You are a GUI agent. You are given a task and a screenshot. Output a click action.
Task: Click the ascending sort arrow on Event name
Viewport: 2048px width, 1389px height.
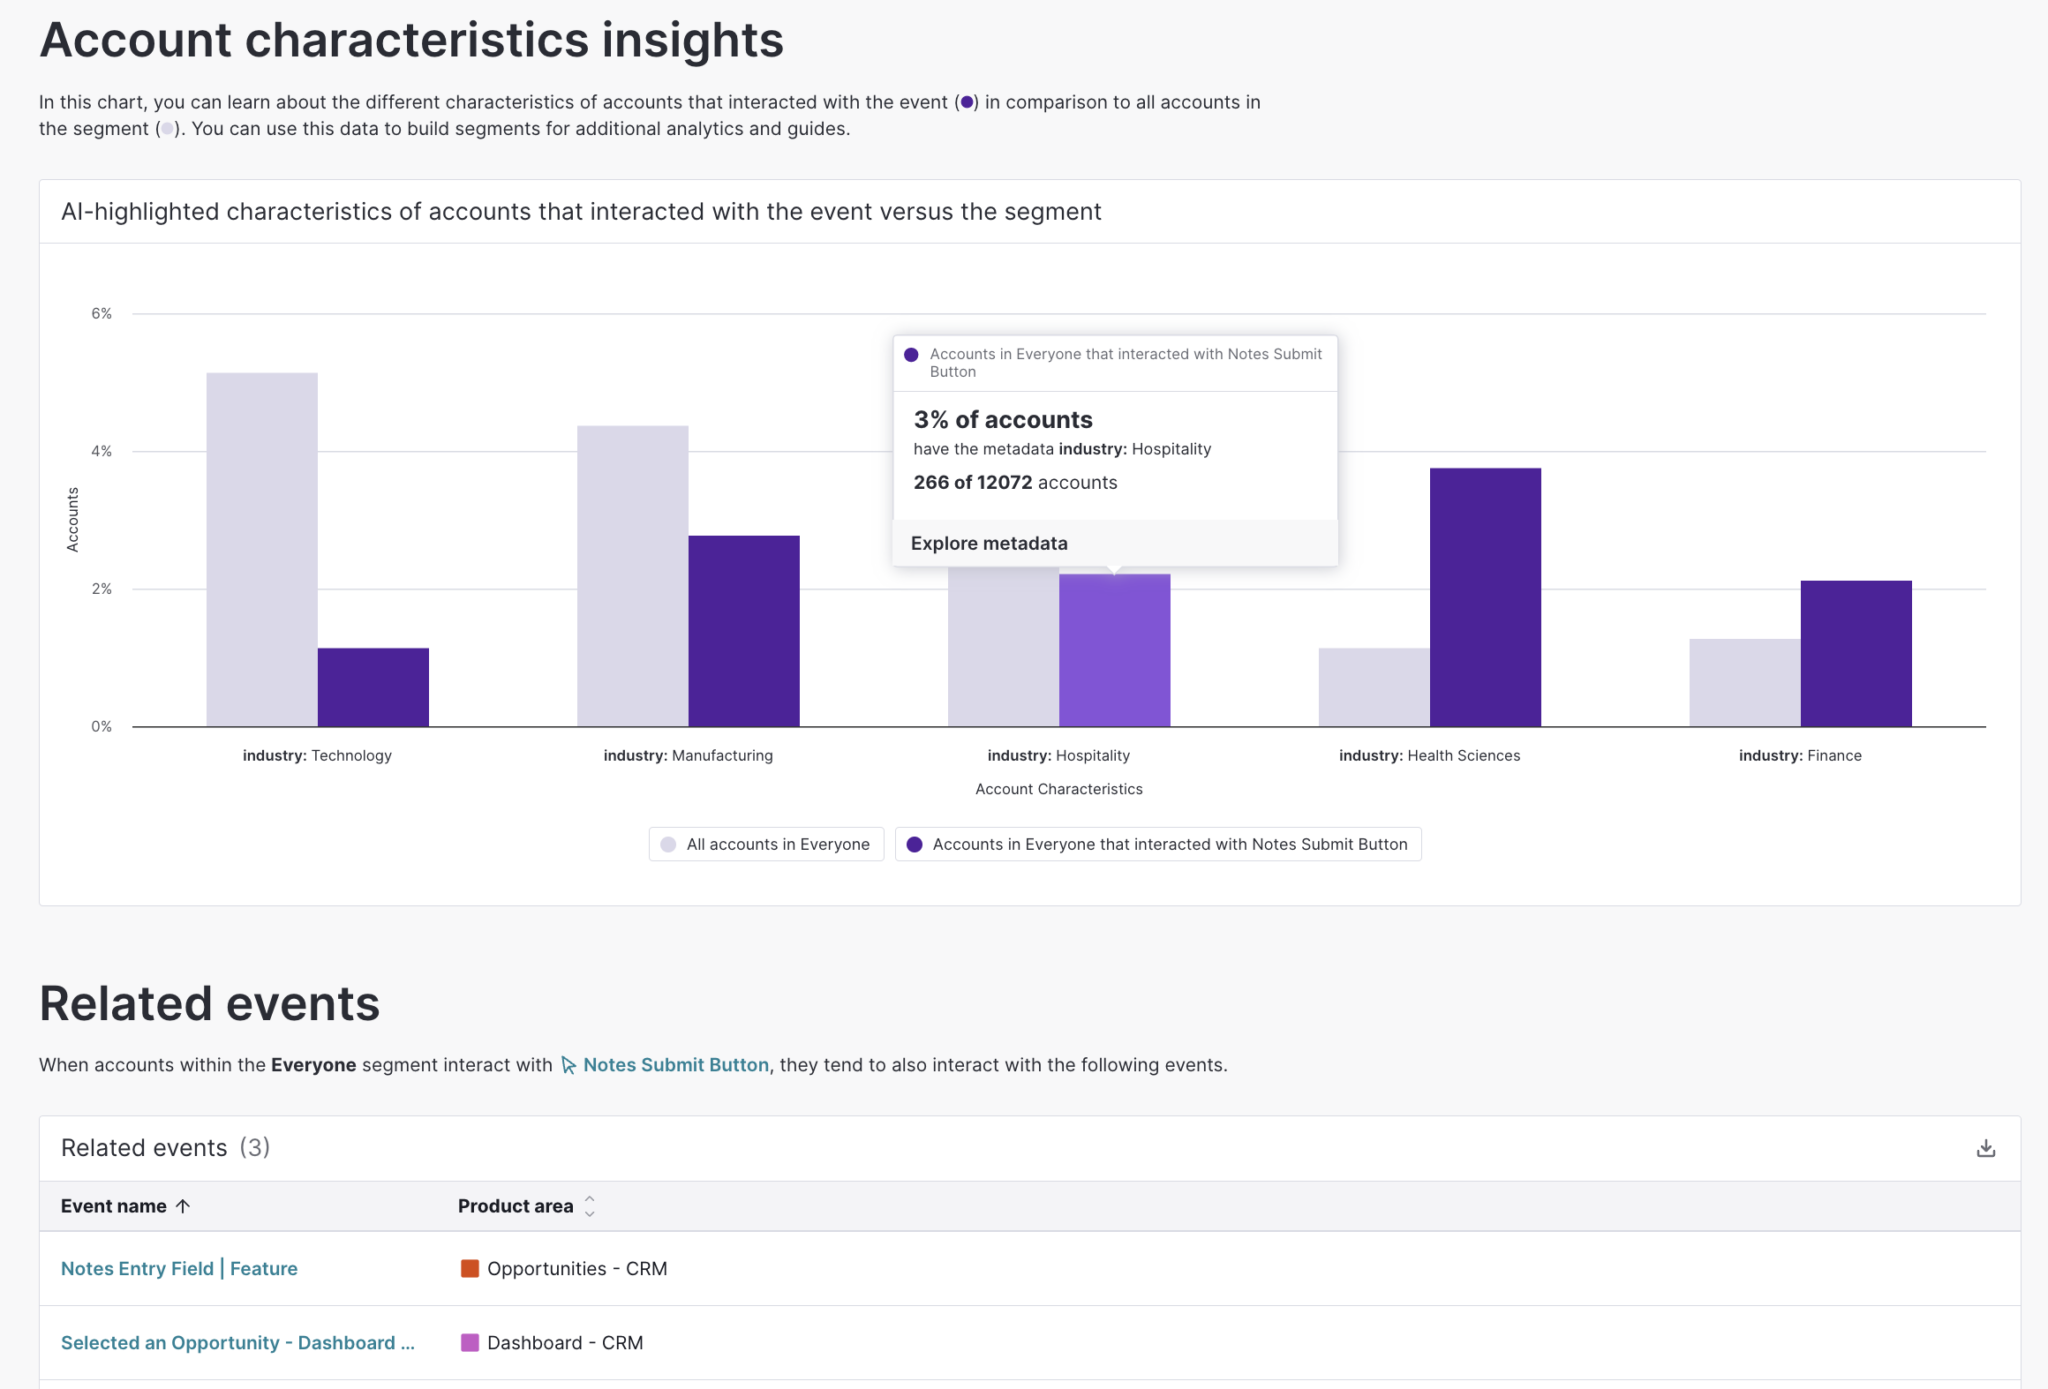pos(183,1206)
